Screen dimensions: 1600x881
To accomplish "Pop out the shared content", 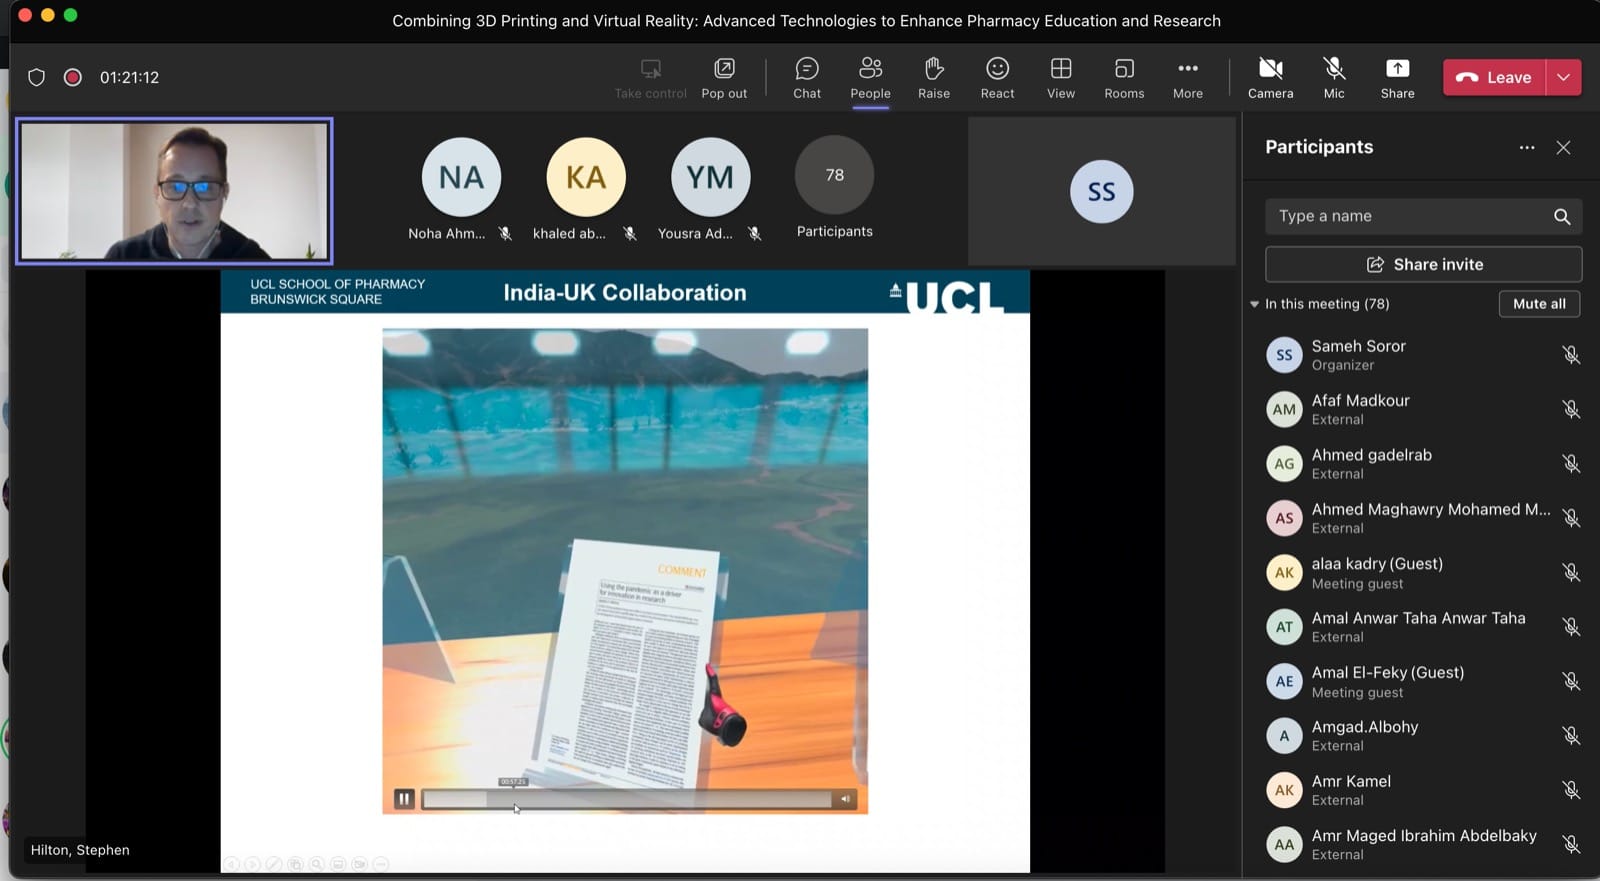I will pos(724,78).
